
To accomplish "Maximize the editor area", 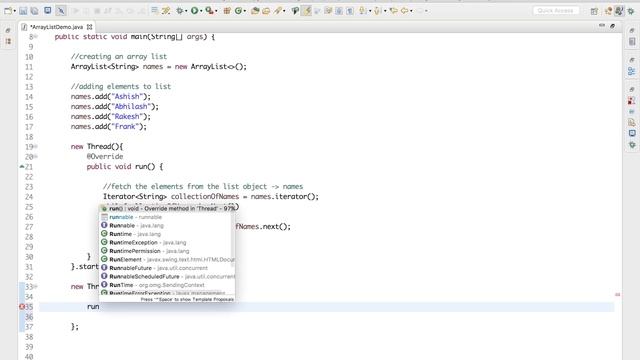I will coord(613,26).
